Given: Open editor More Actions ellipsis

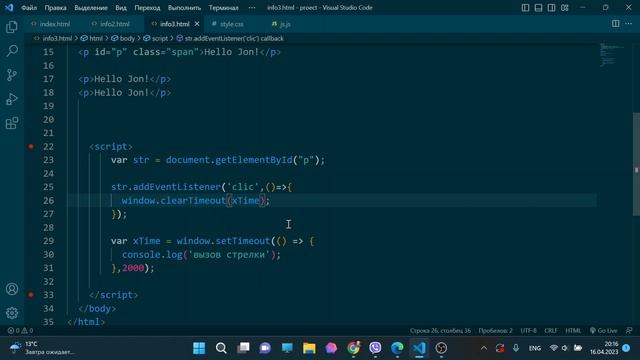Looking at the screenshot, I should click(629, 24).
